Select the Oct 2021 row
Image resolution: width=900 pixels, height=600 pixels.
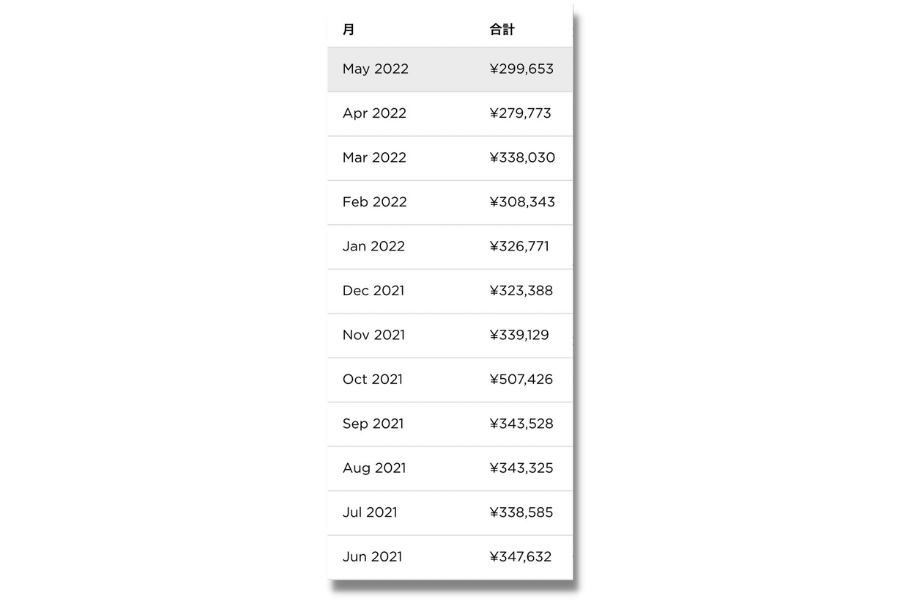point(450,380)
